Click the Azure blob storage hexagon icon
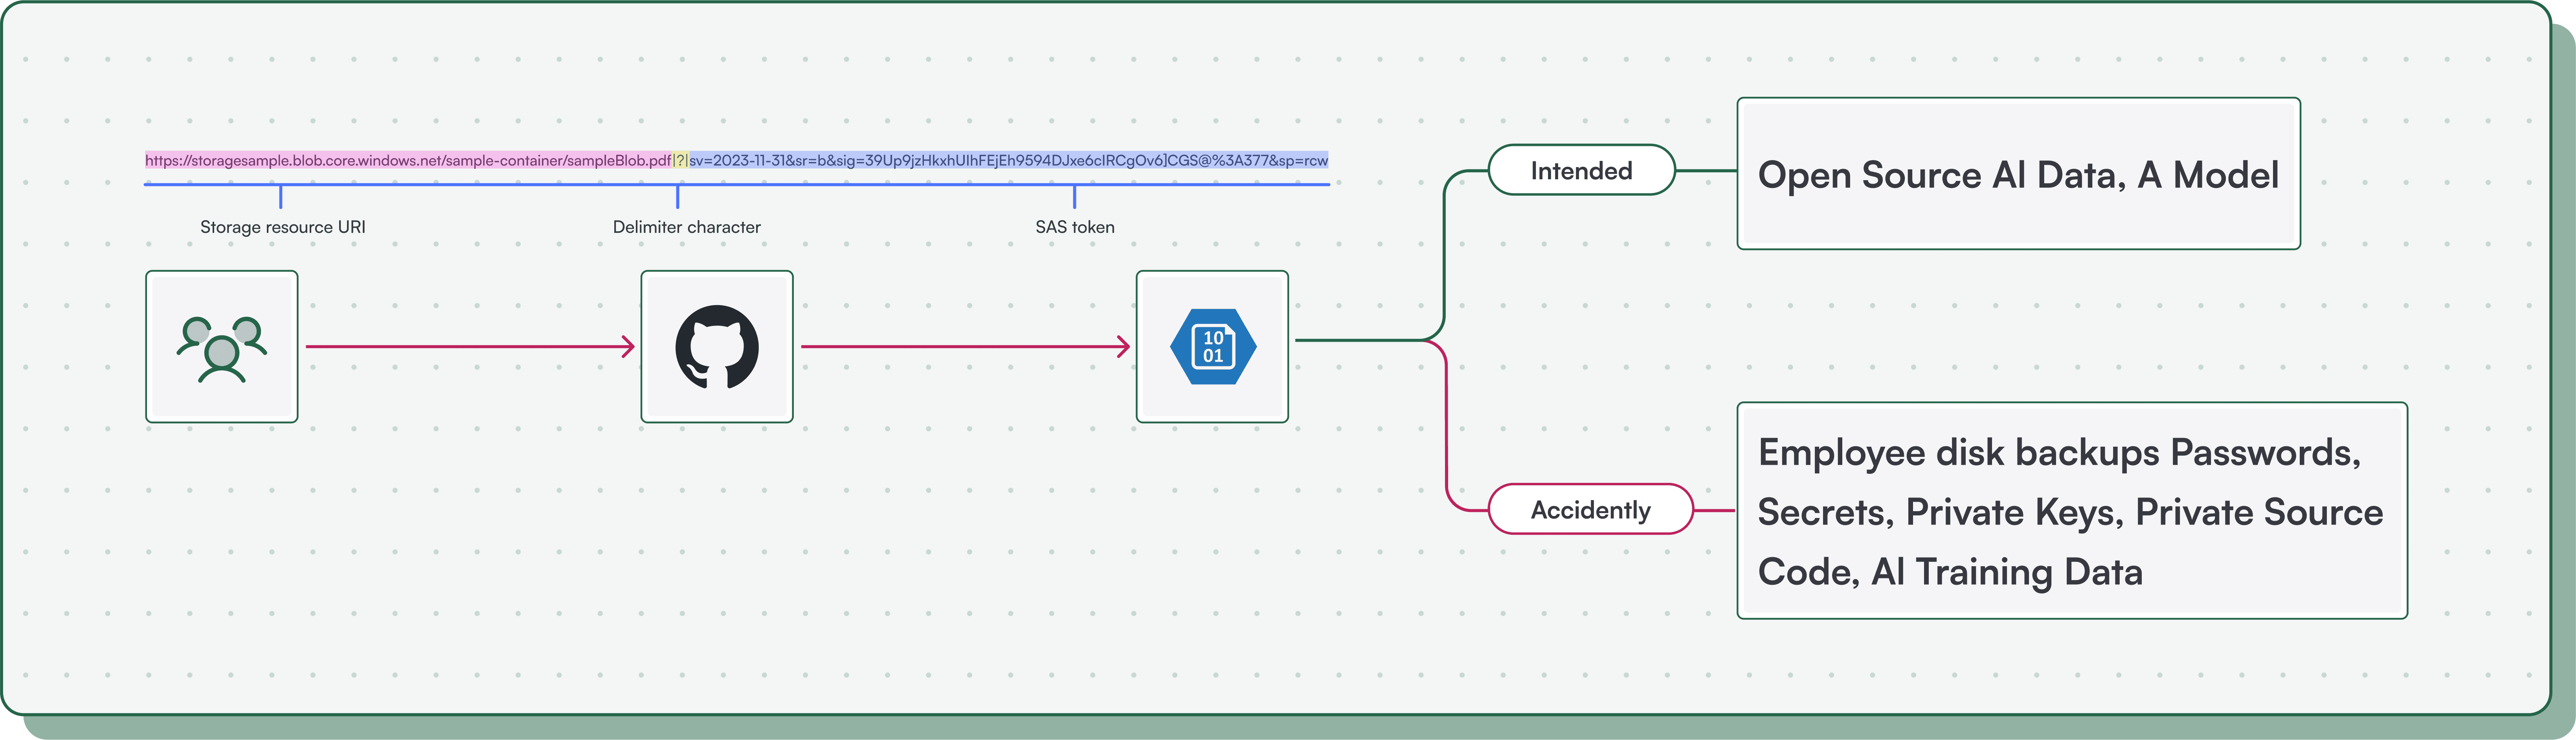 coord(1213,347)
